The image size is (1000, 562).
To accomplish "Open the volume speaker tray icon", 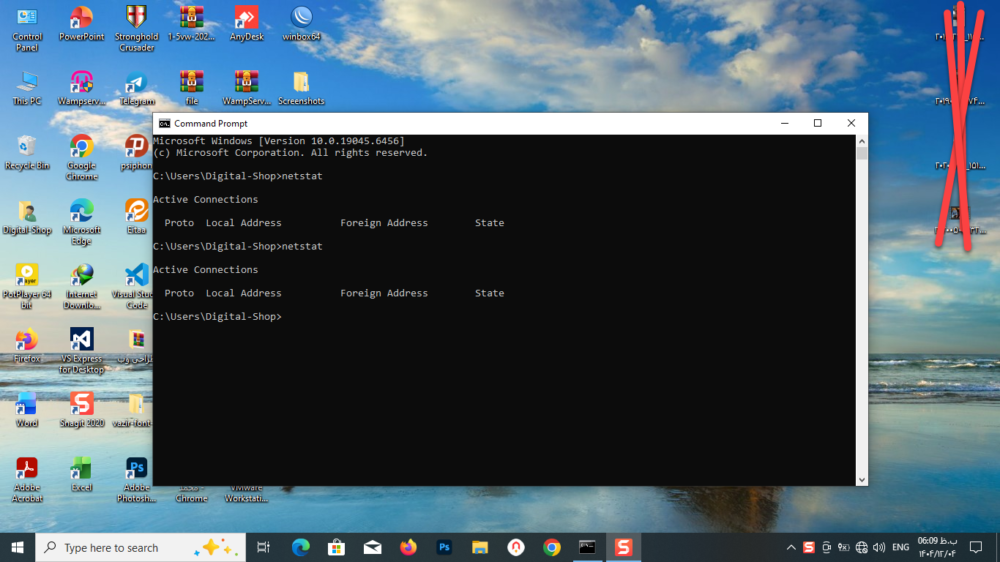I will [879, 547].
